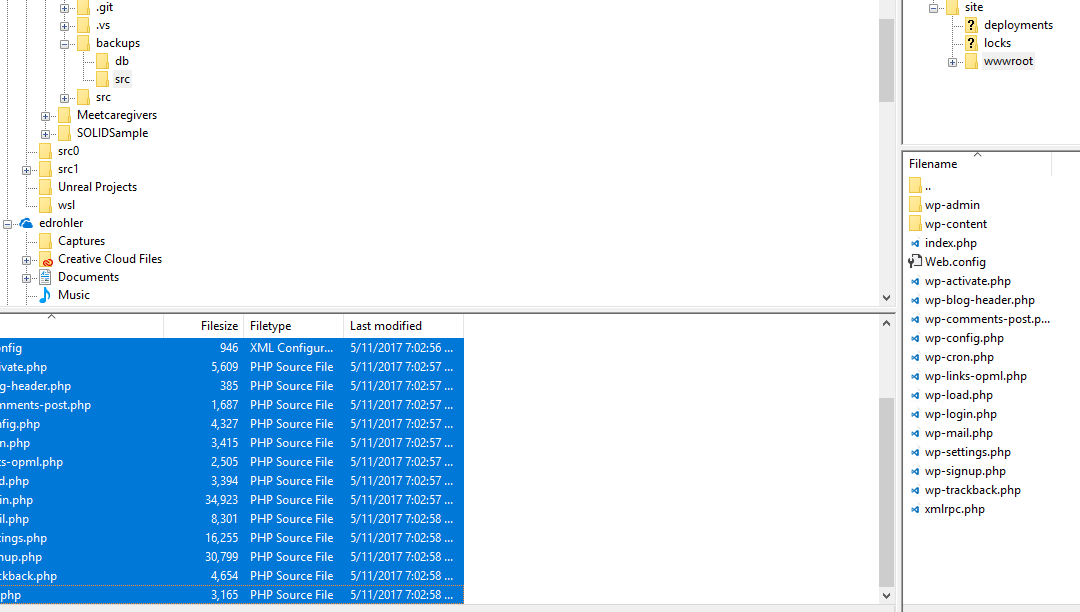This screenshot has height=612, width=1080.
Task: Expand the remote wwwroot folder node
Action: point(953,62)
